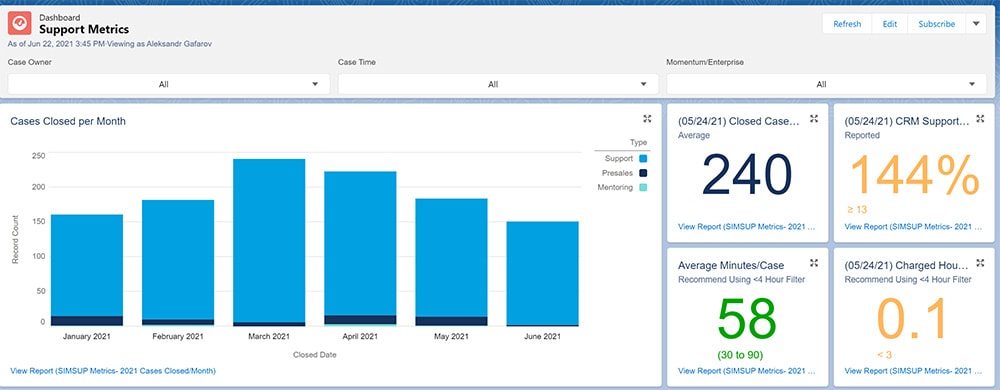Click the 144% metric value
The height and width of the screenshot is (390, 1000).
915,175
